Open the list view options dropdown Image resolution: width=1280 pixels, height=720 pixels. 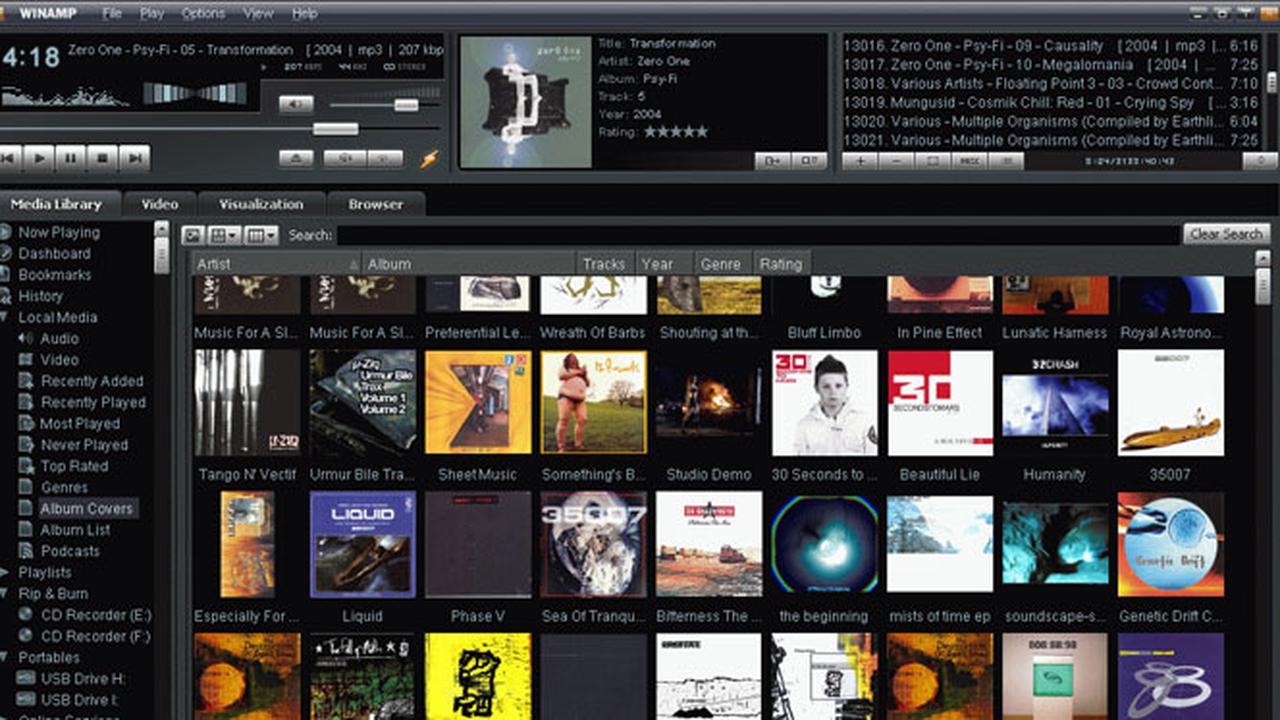[271, 235]
